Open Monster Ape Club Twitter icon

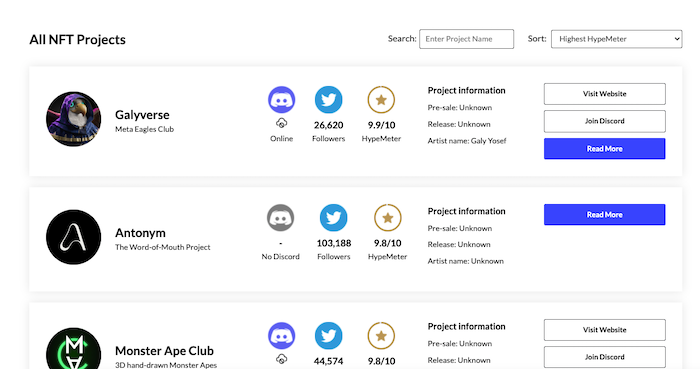(x=329, y=336)
